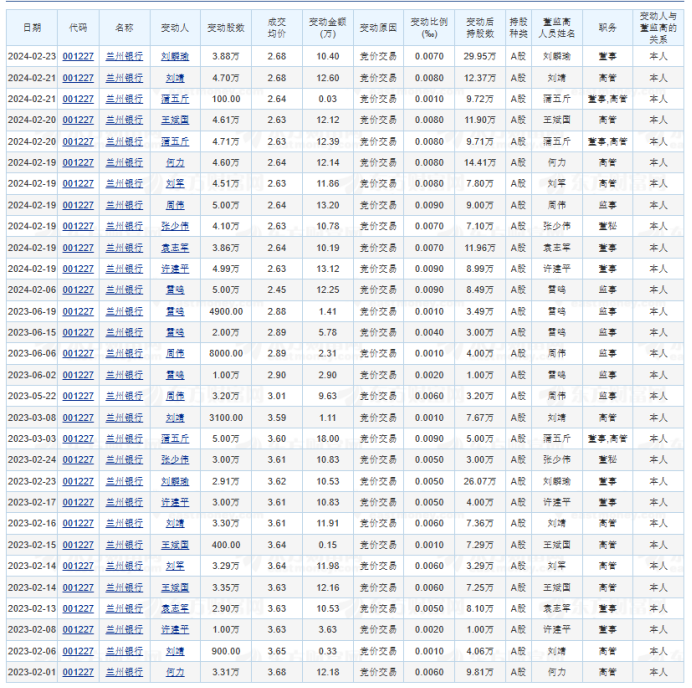Open 兰州银行 link in the 2023-02-01 row

click(x=124, y=672)
